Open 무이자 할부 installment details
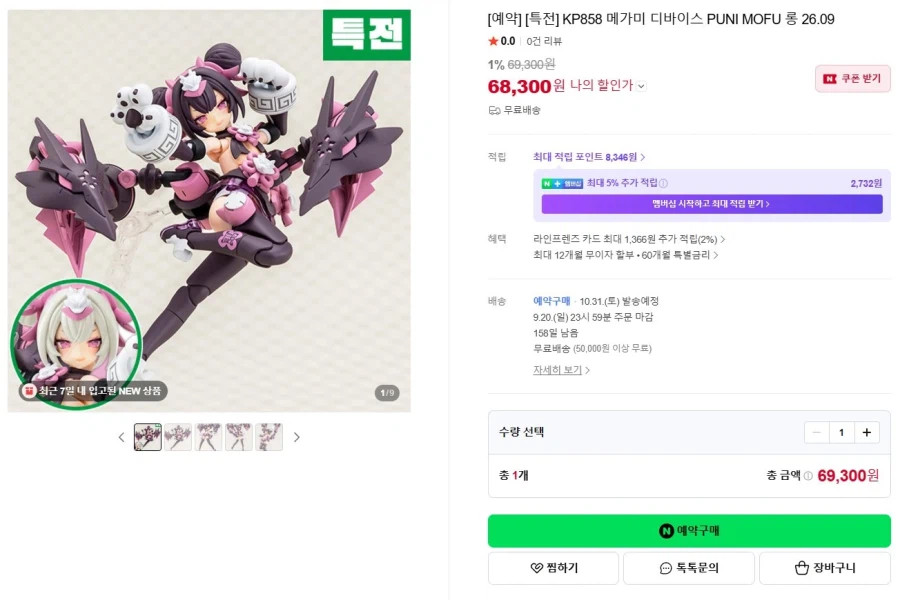The image size is (900, 600). [x=626, y=255]
